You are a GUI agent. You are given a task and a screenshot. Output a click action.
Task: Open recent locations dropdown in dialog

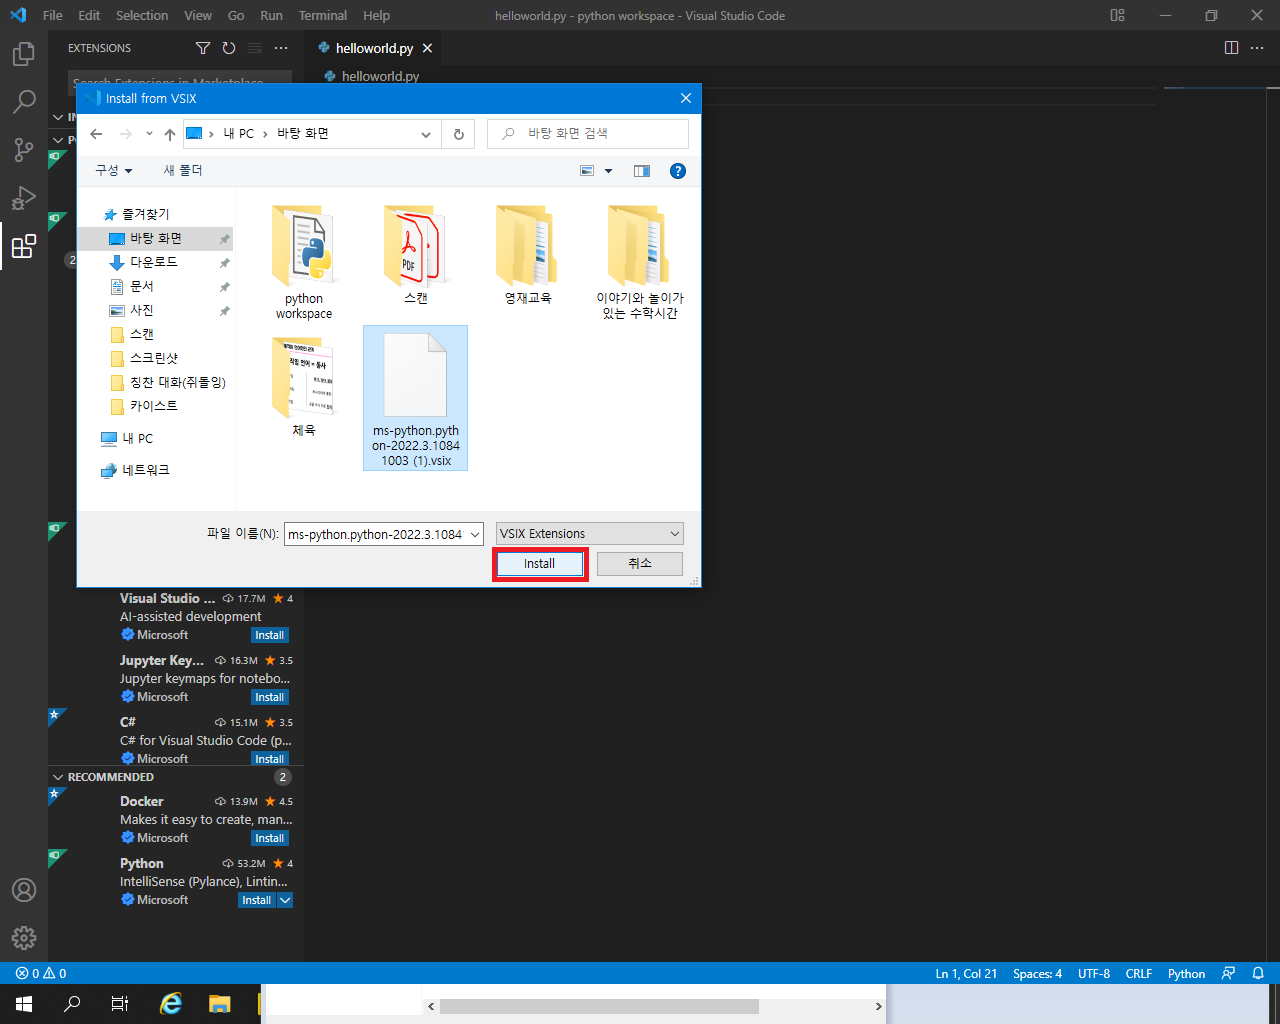click(x=149, y=134)
